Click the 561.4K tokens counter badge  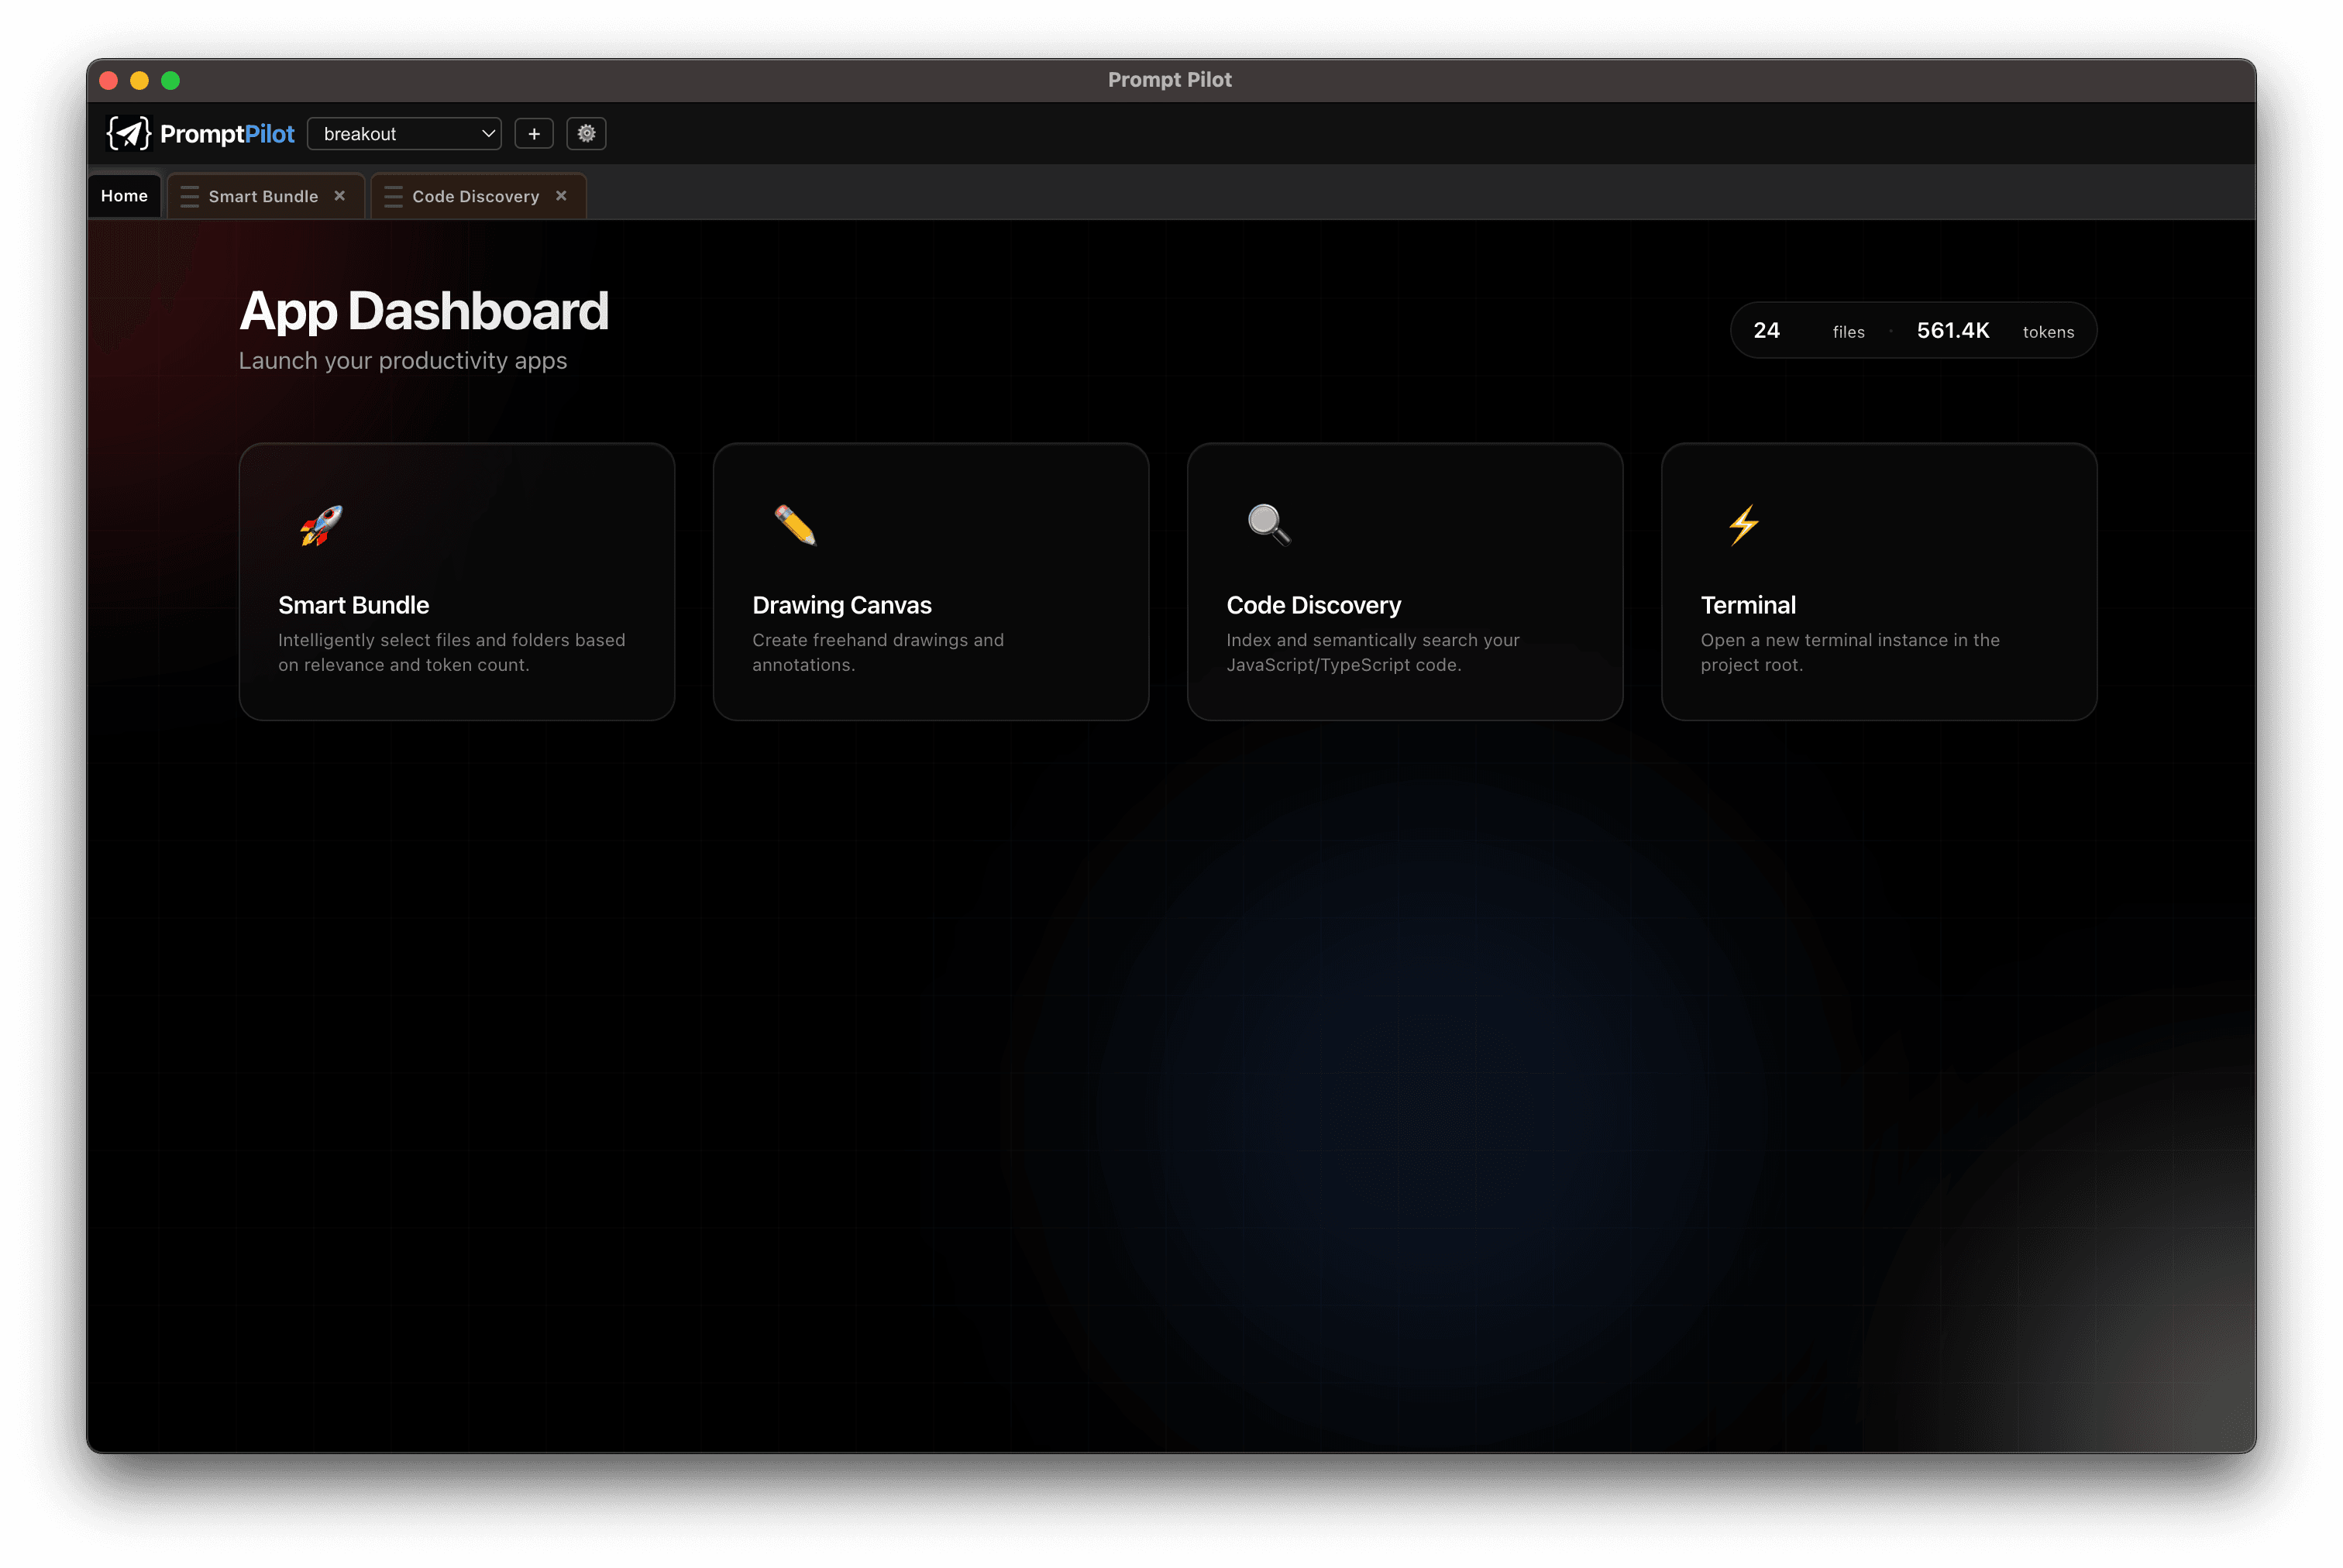point(1952,330)
